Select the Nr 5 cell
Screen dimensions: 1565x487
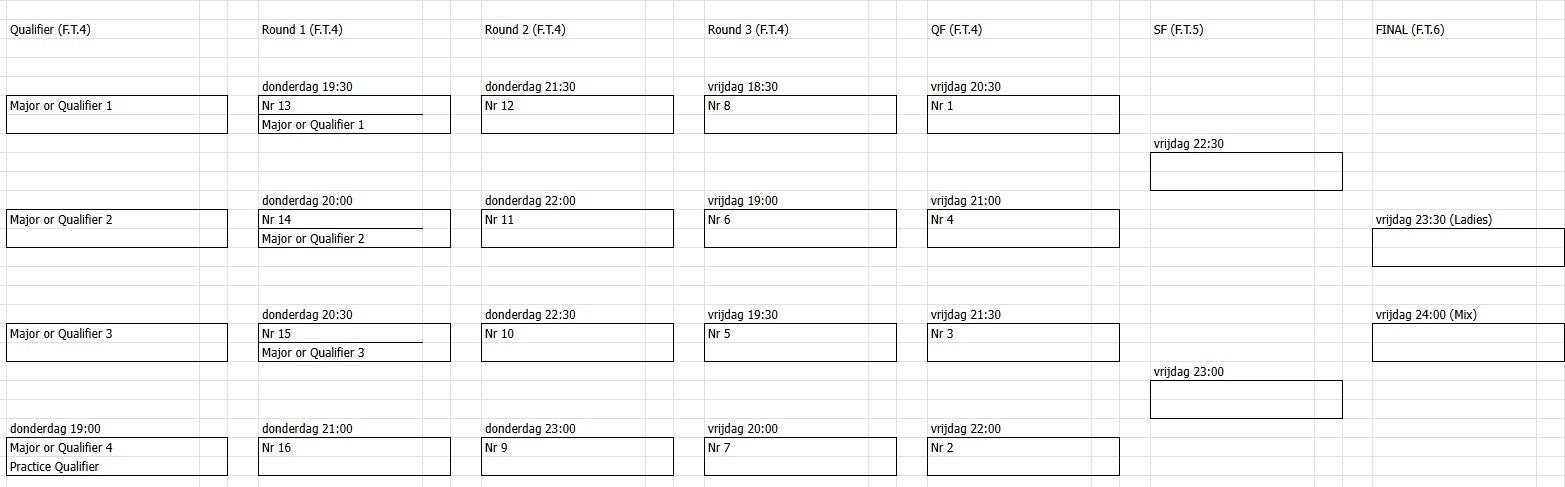[719, 334]
